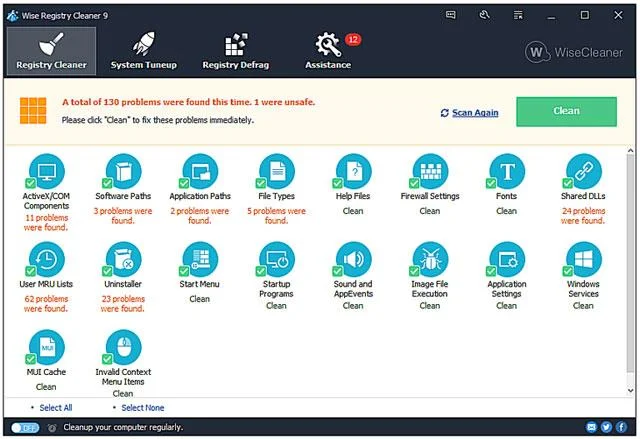Uncheck the User MRU Lists checkbox

click(31, 271)
